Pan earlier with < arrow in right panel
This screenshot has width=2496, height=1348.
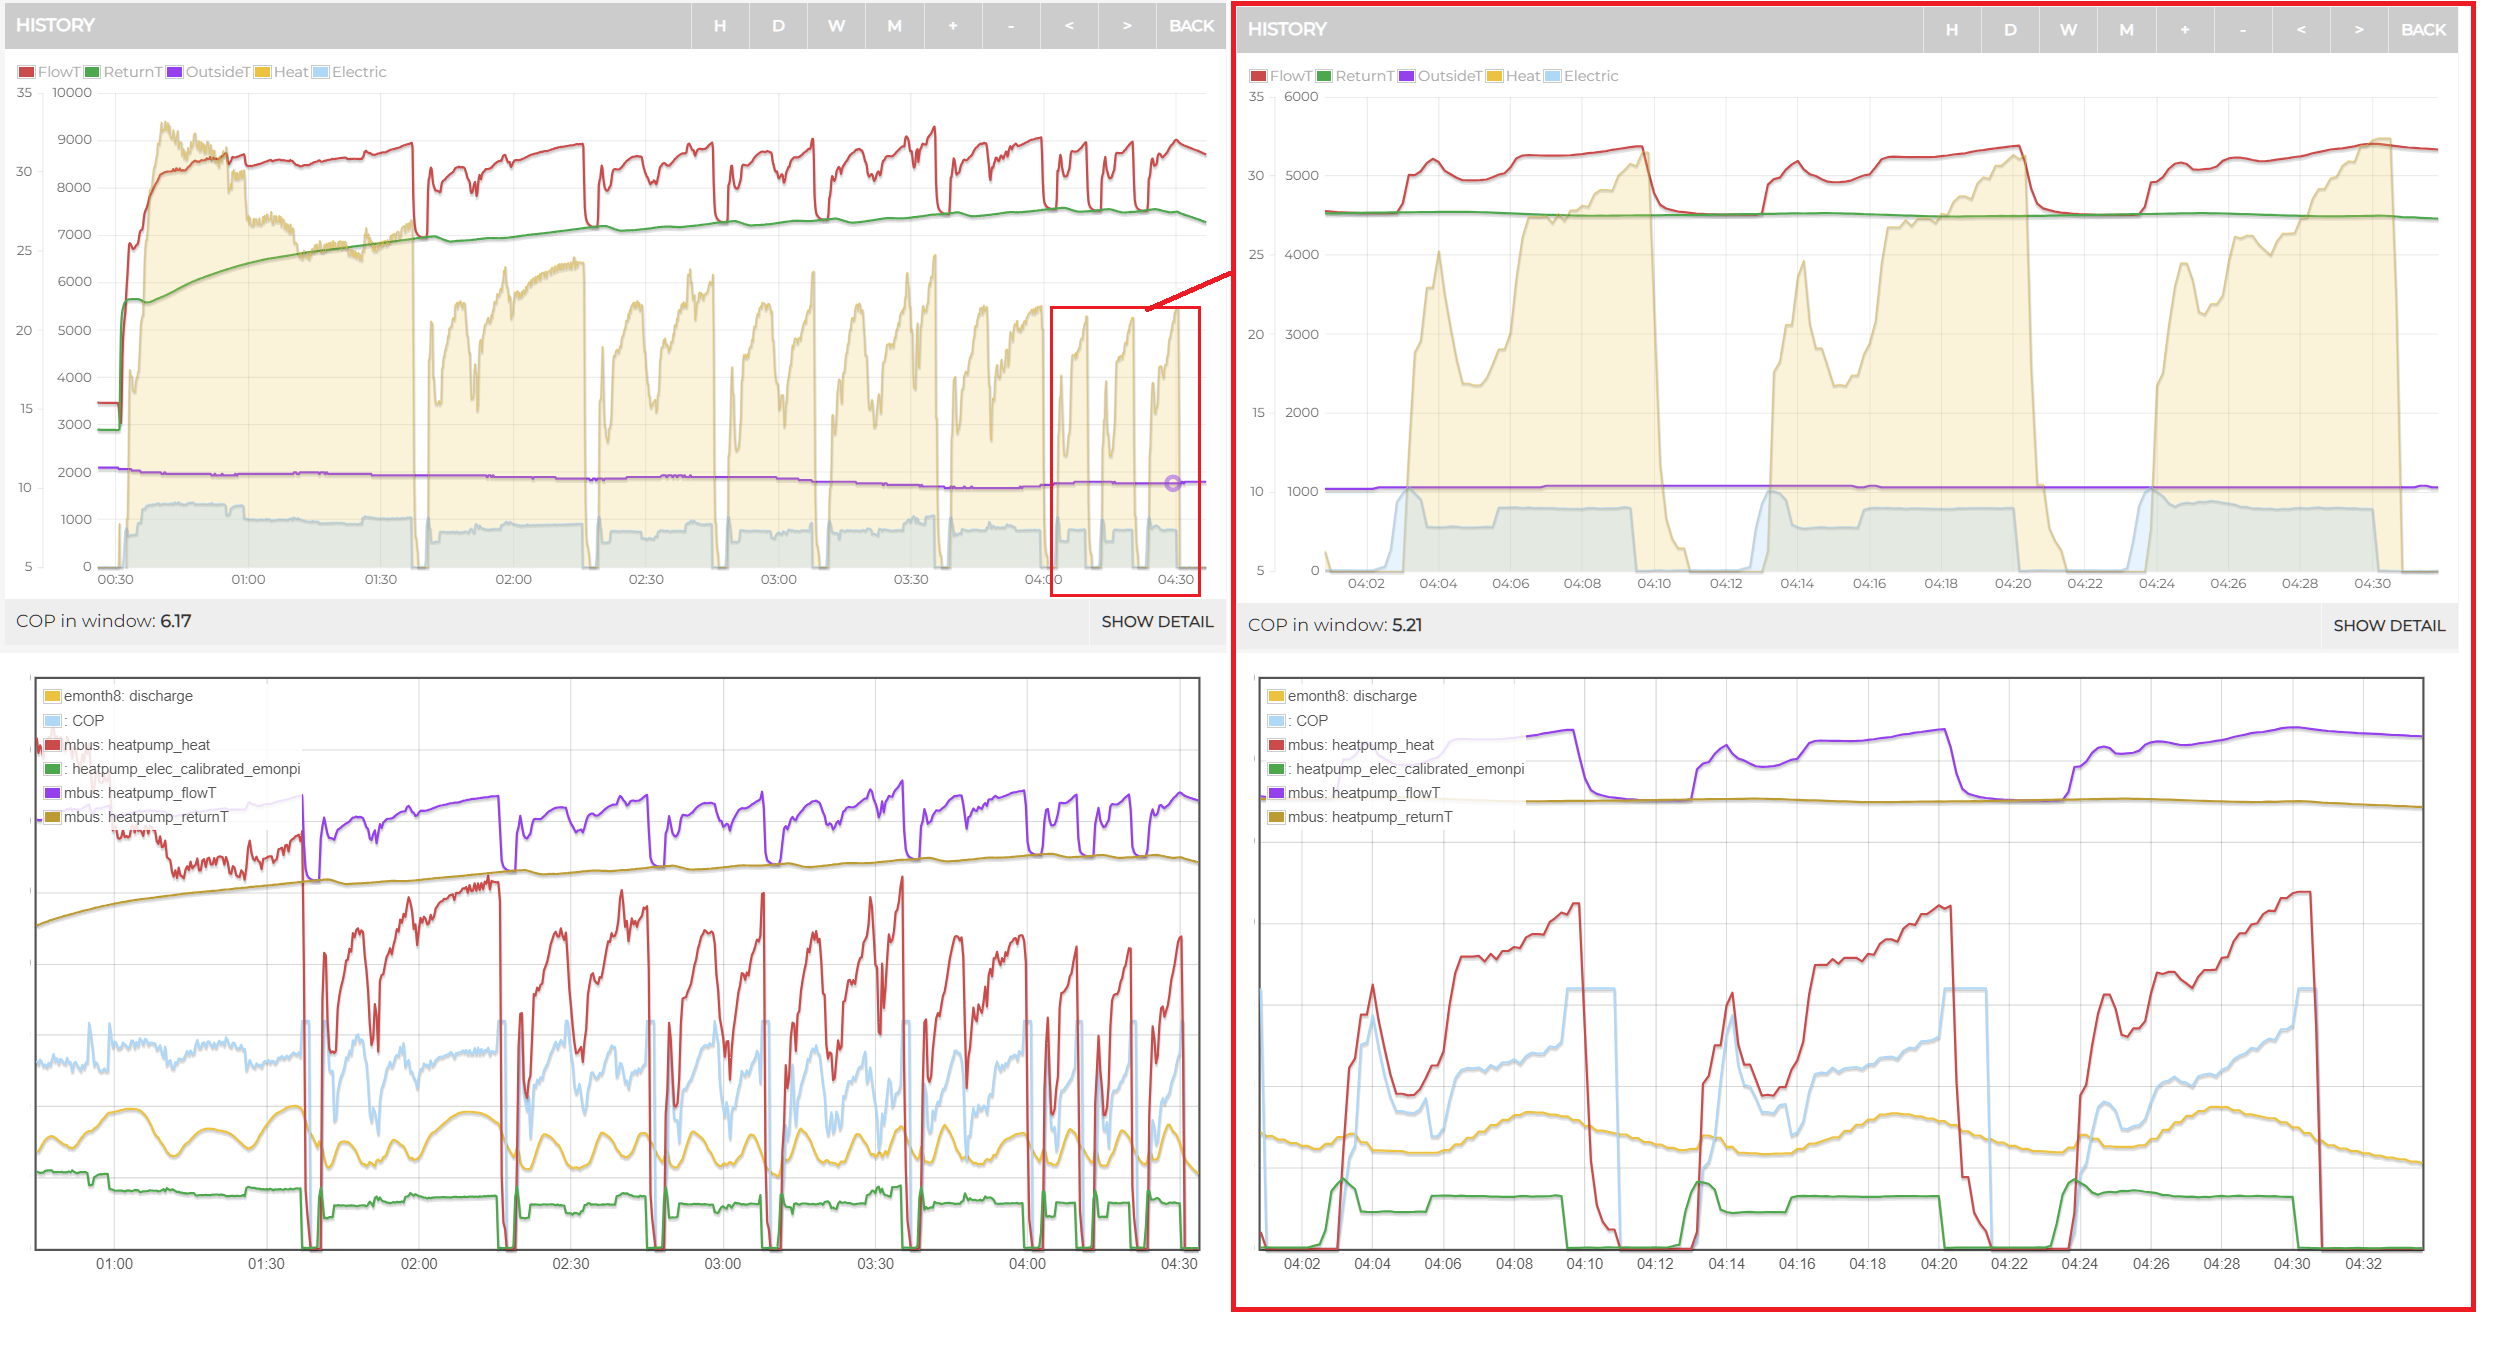(x=2301, y=30)
